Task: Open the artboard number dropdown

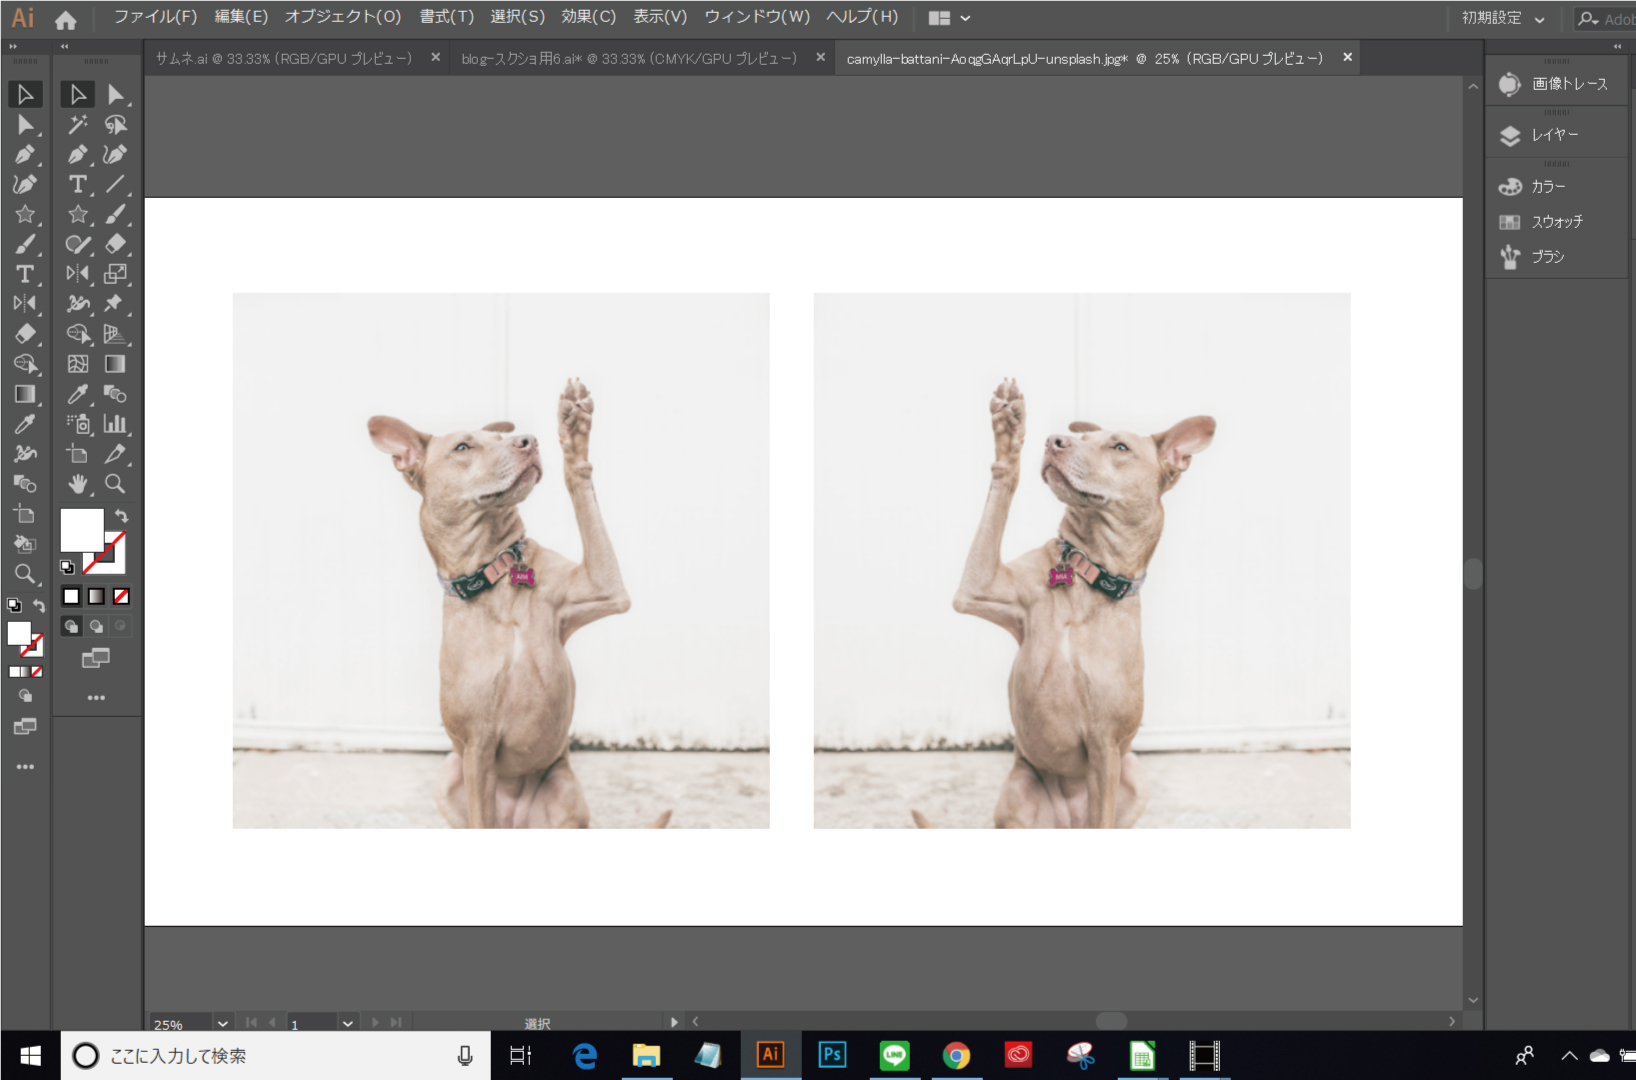Action: coord(347,1023)
